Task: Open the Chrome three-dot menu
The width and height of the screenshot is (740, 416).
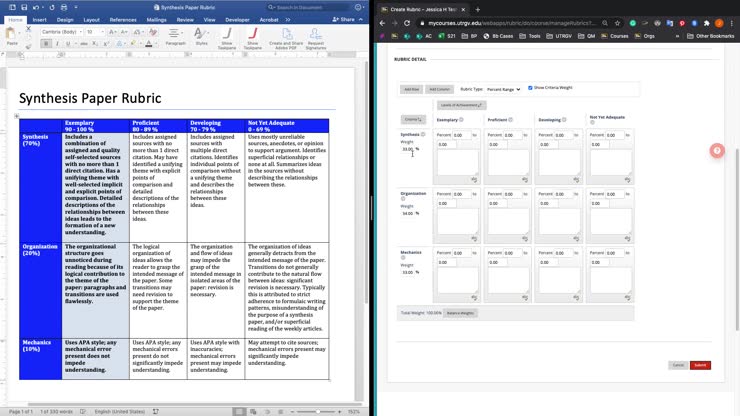Action: click(732, 23)
